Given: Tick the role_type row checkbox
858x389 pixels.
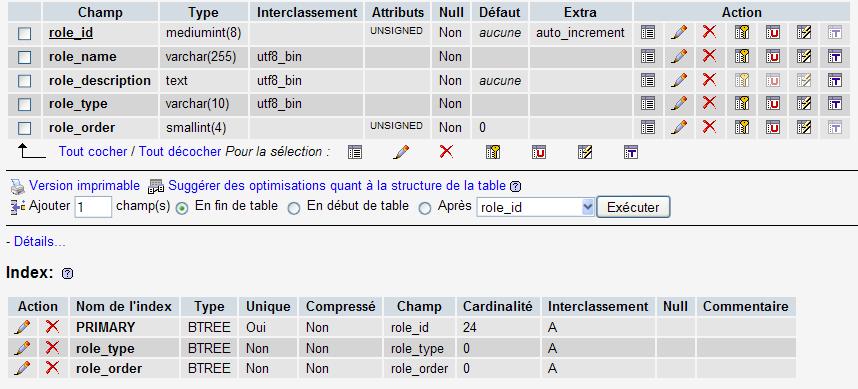Looking at the screenshot, I should click(x=25, y=104).
